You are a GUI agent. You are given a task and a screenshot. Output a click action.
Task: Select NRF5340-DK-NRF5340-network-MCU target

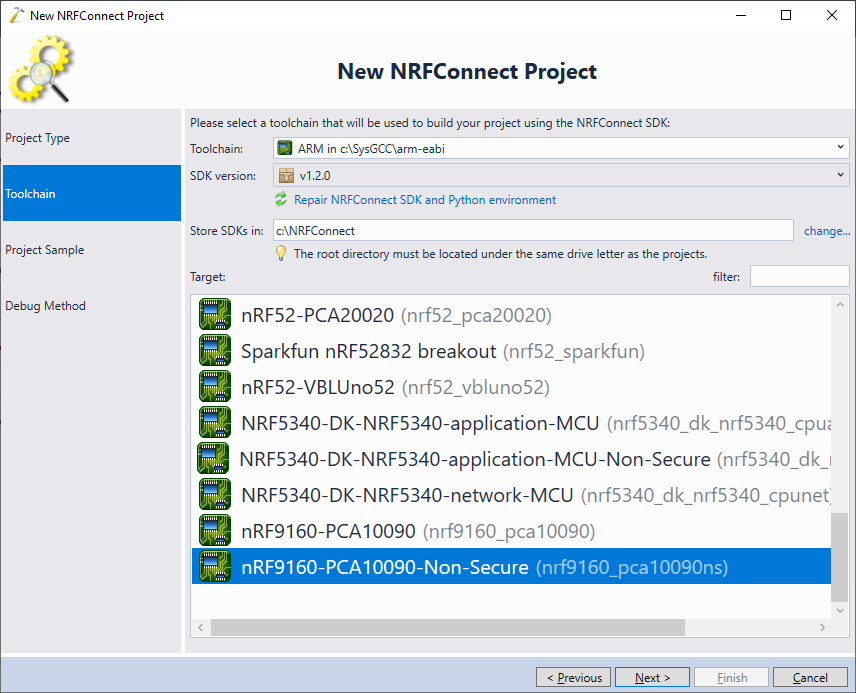[x=511, y=495]
